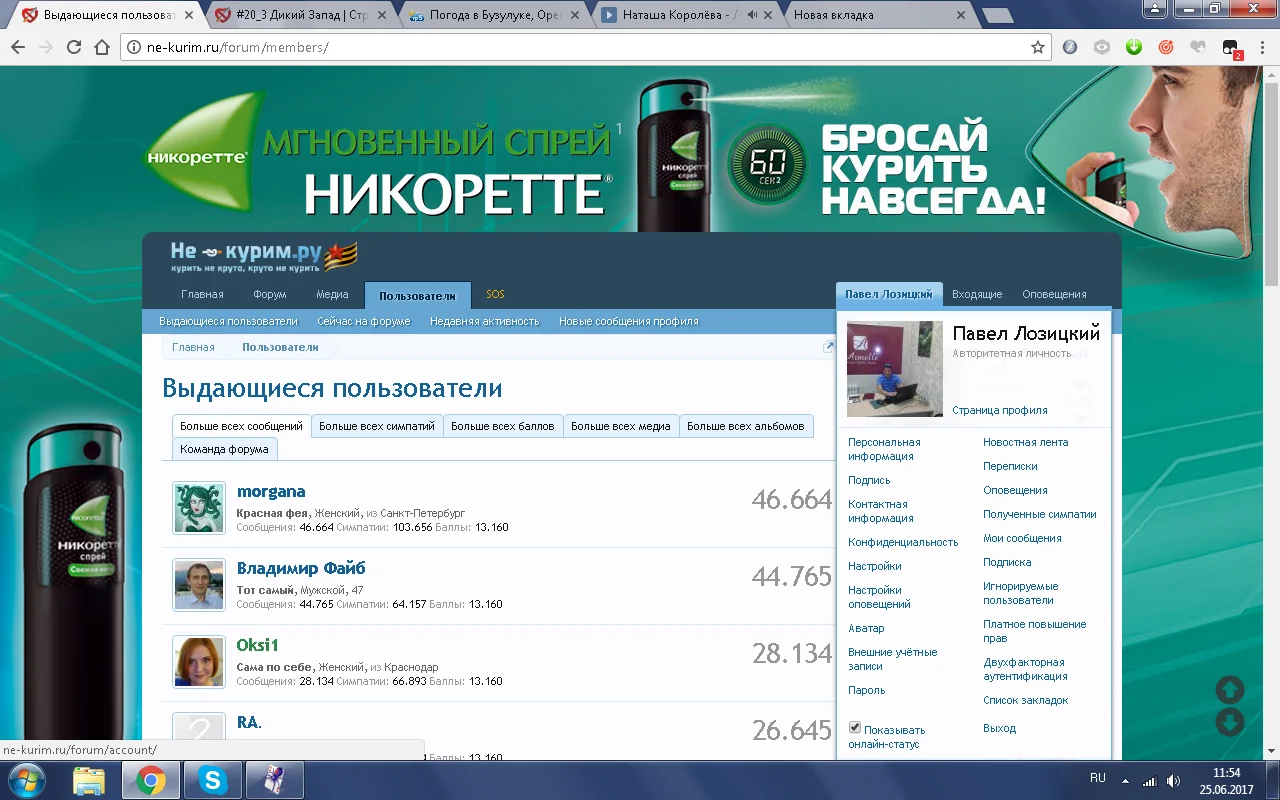This screenshot has height=800, width=1280.
Task: Open the Chrome three-dot menu
Action: [1262, 47]
